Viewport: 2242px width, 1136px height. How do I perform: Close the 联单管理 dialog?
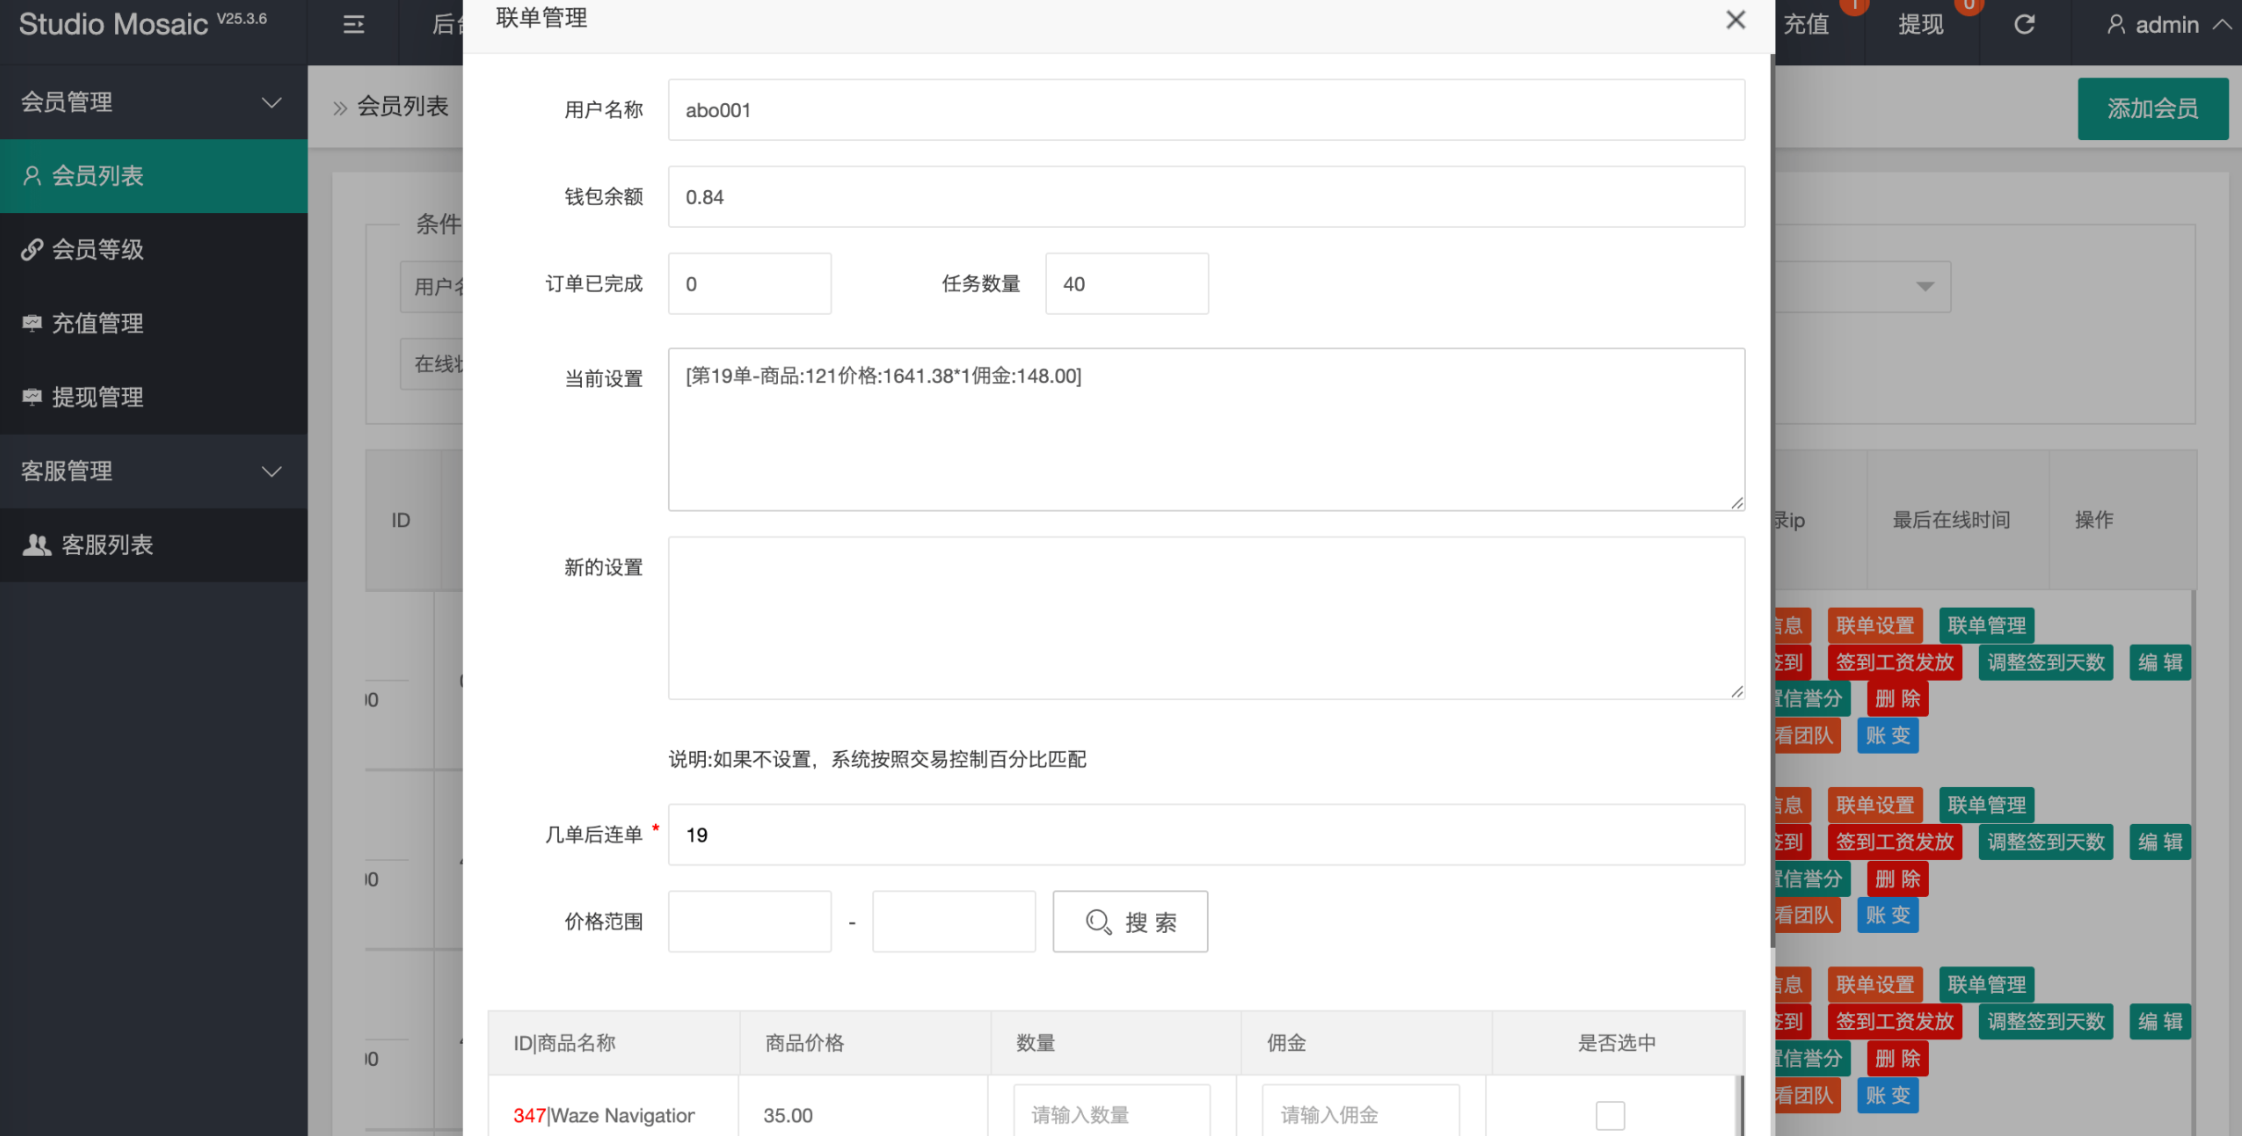[x=1735, y=20]
